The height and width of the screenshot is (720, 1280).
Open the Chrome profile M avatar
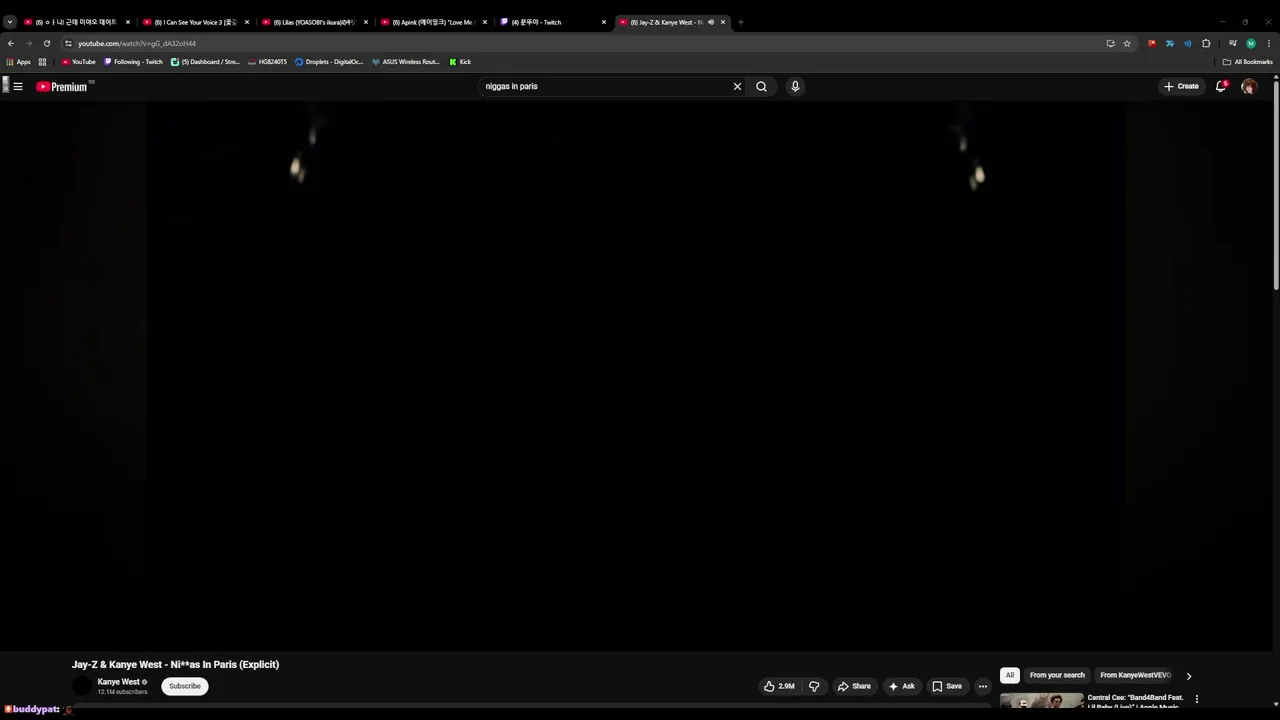tap(1251, 43)
